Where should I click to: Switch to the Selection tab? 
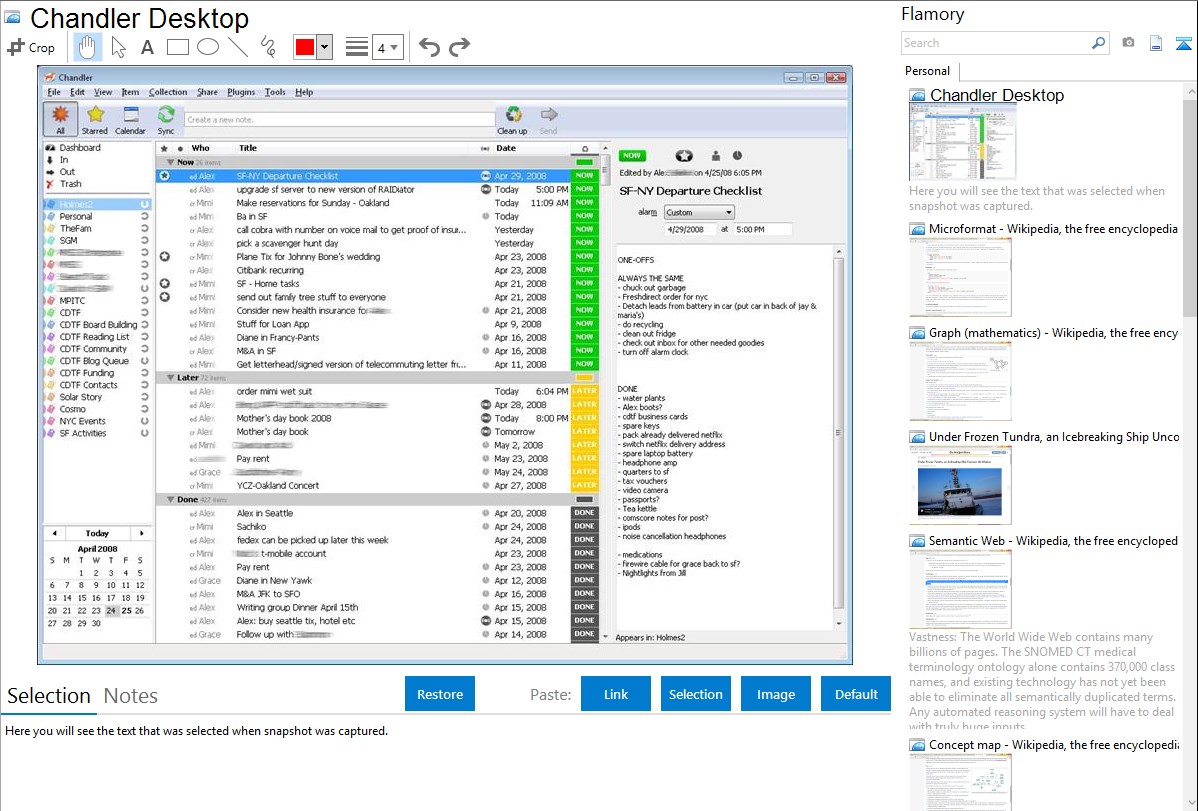pyautogui.click(x=49, y=696)
